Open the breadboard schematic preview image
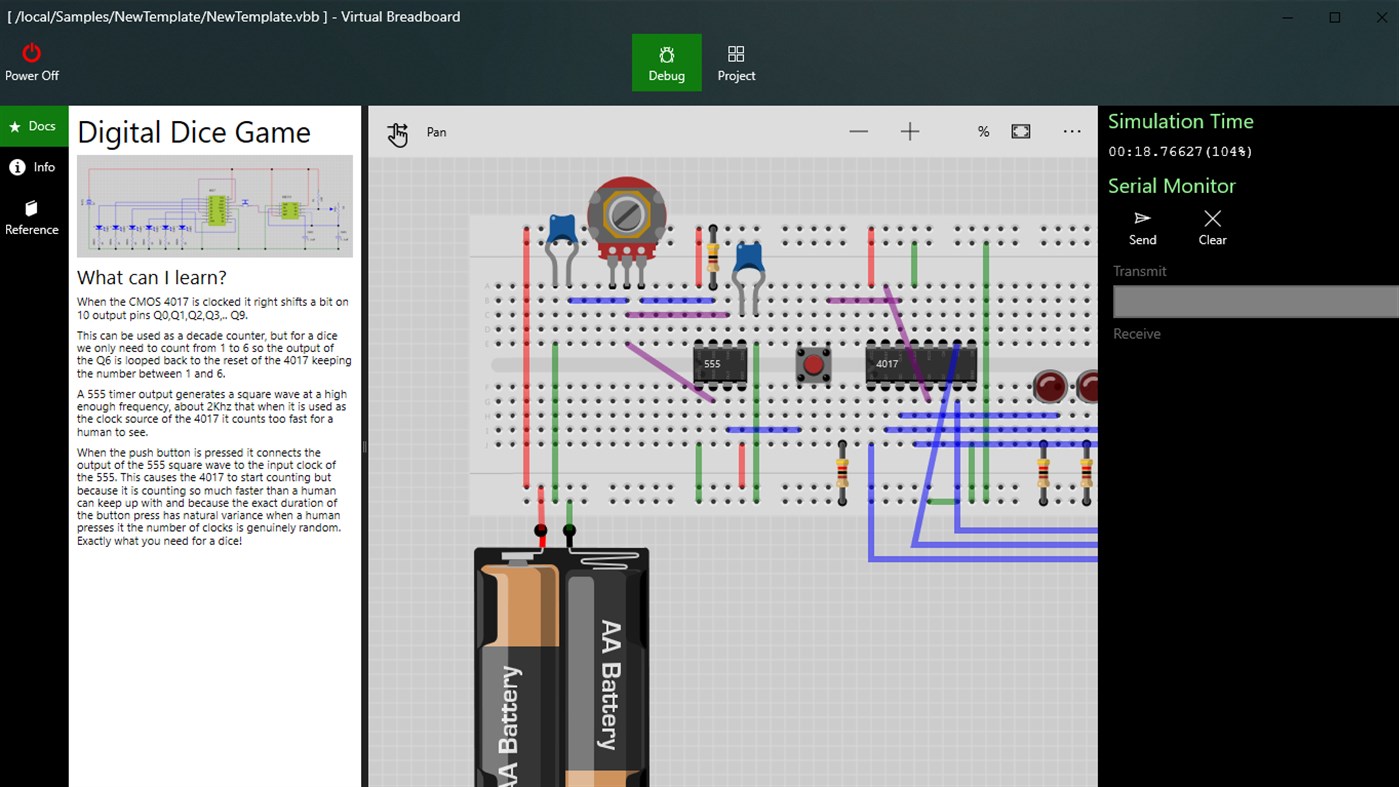This screenshot has width=1399, height=787. (x=215, y=206)
